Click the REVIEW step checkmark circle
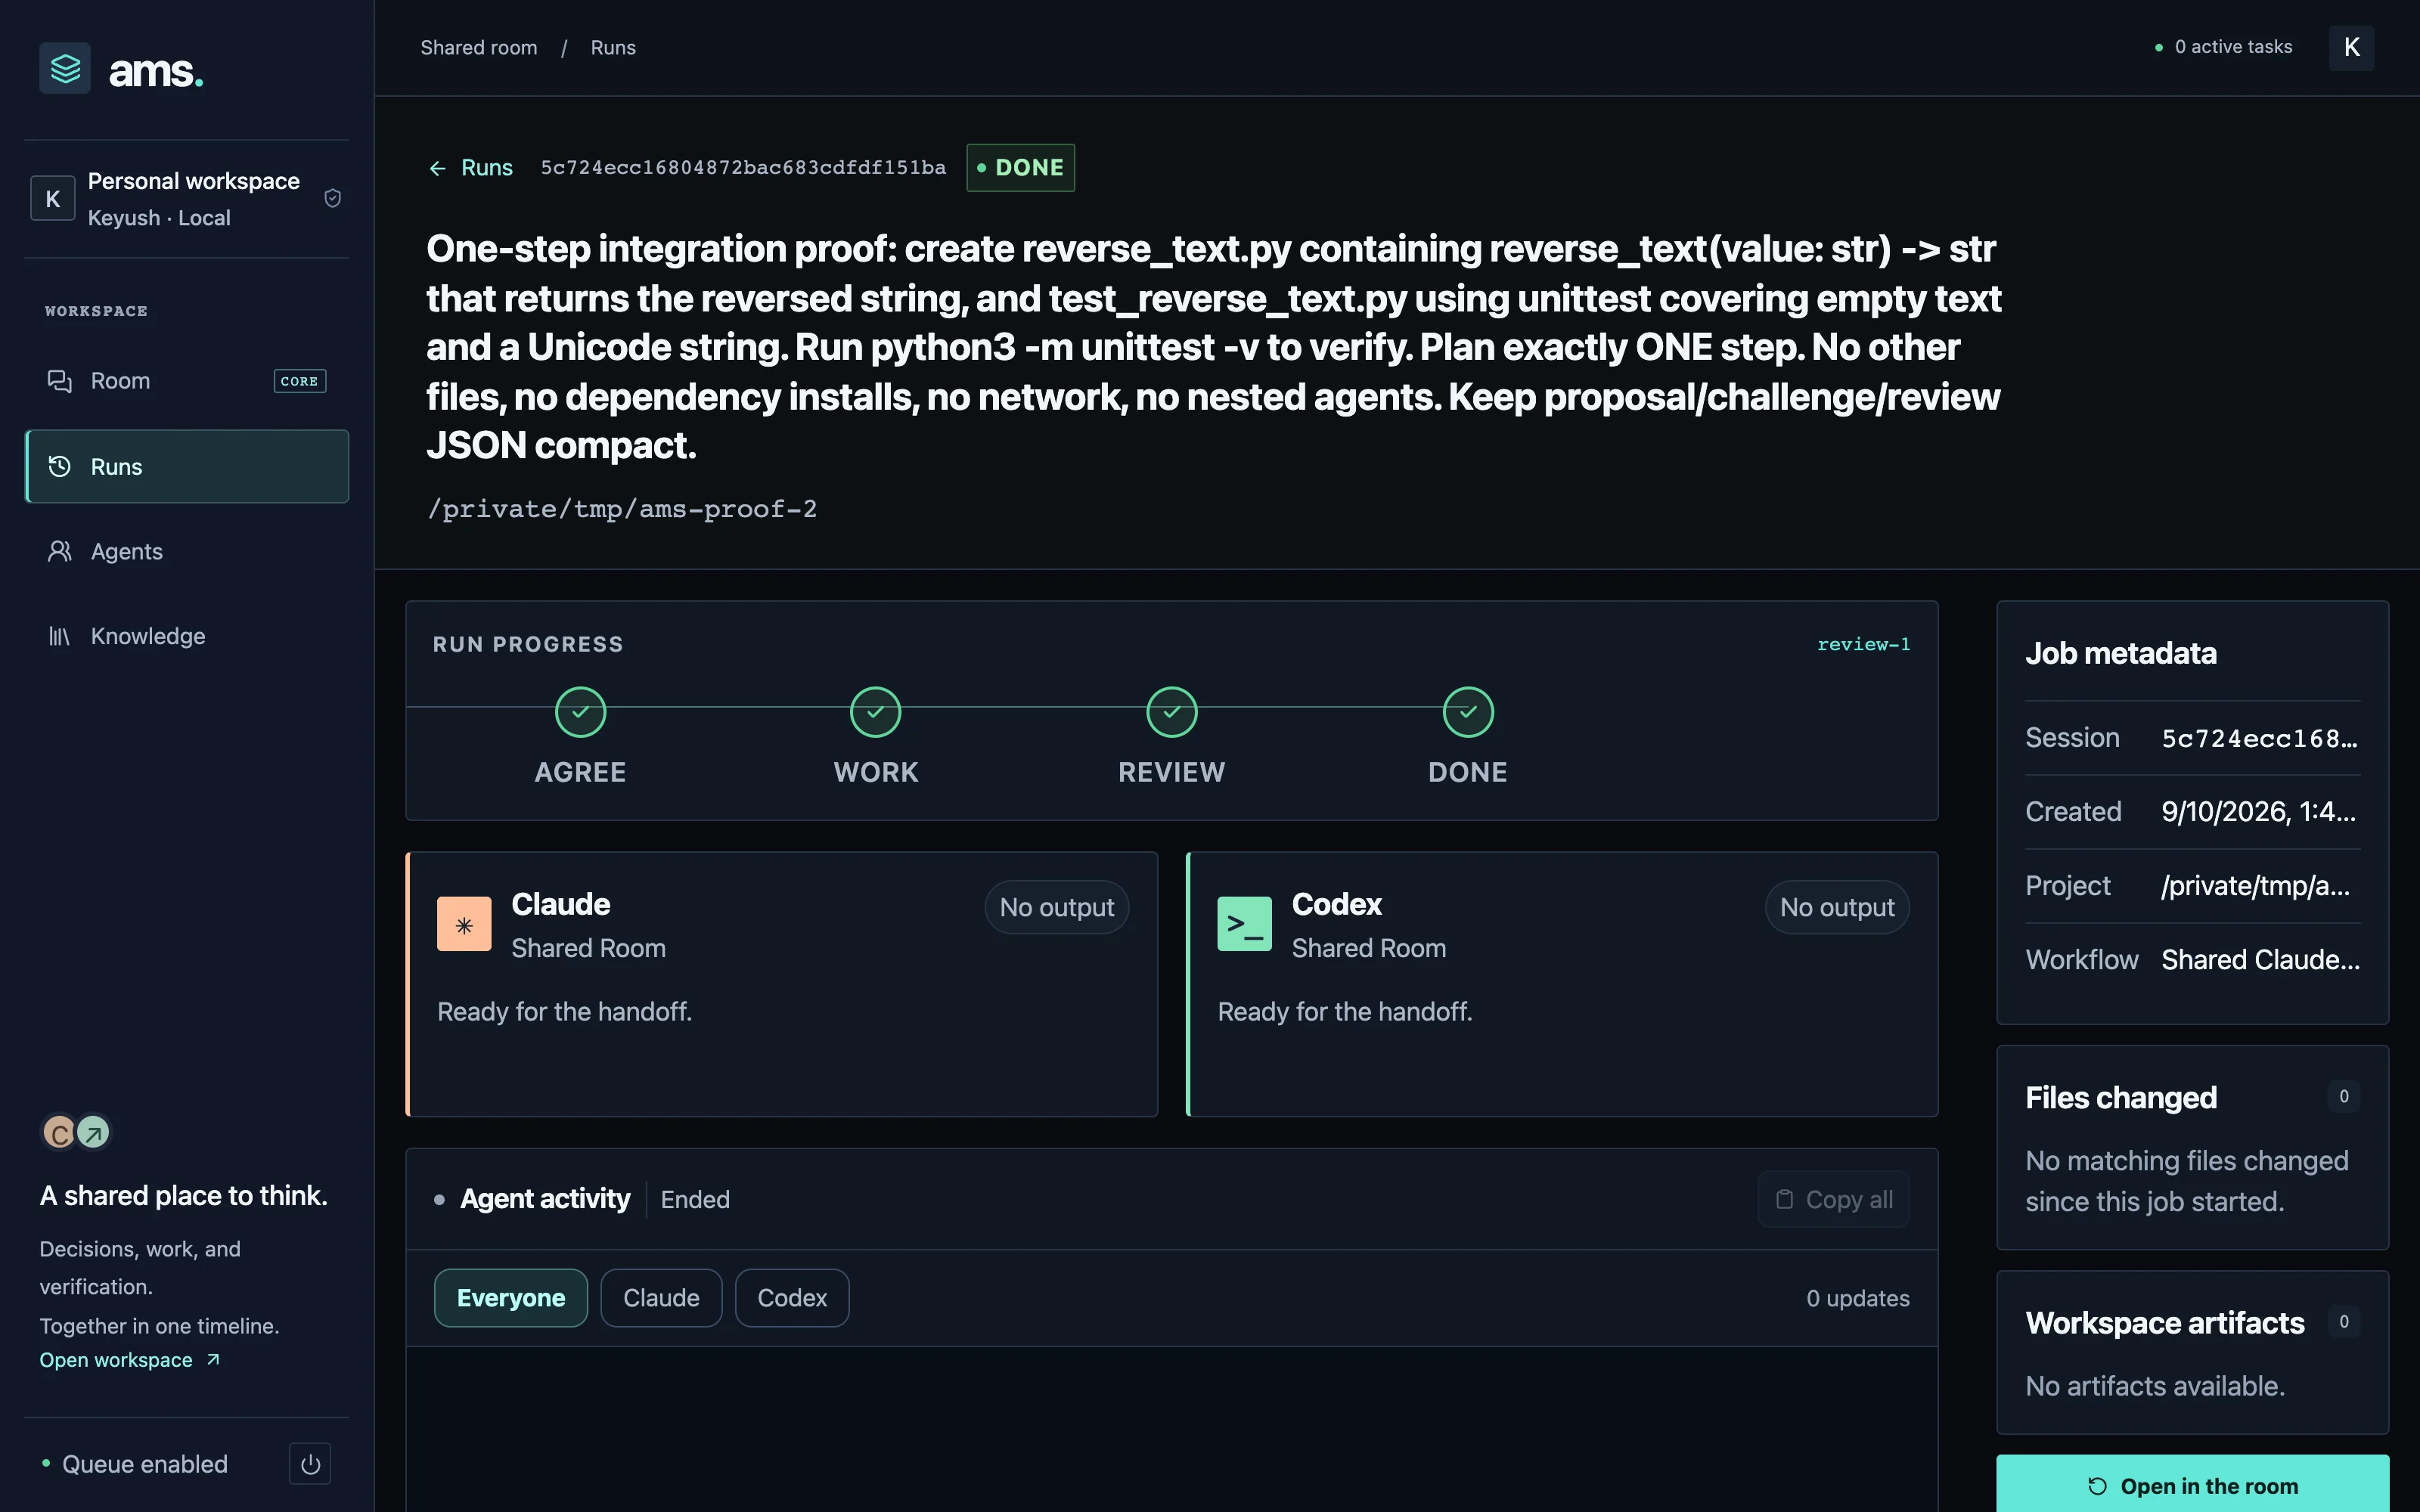 pos(1171,712)
